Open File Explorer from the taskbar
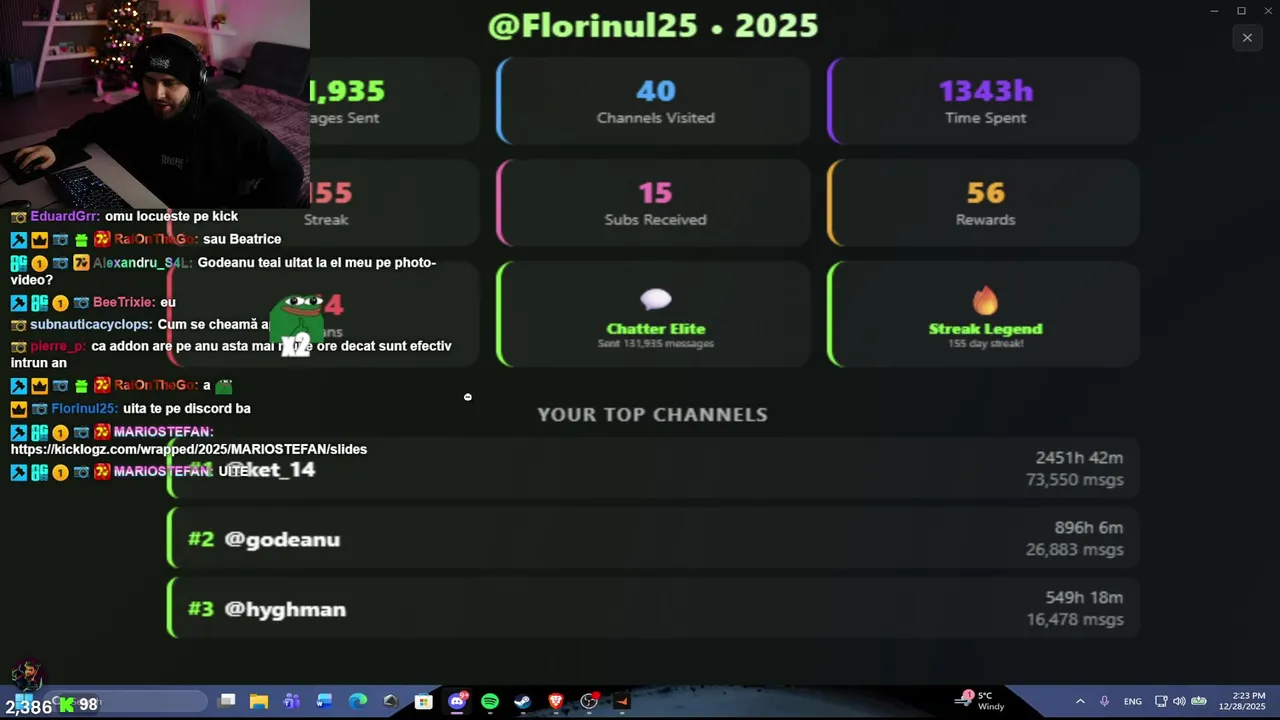Image resolution: width=1280 pixels, height=720 pixels. (259, 701)
